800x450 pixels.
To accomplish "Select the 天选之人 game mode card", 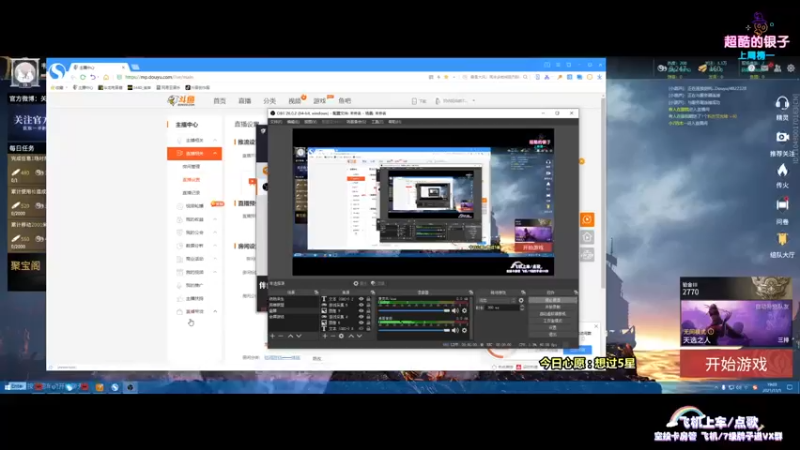I will coord(736,323).
